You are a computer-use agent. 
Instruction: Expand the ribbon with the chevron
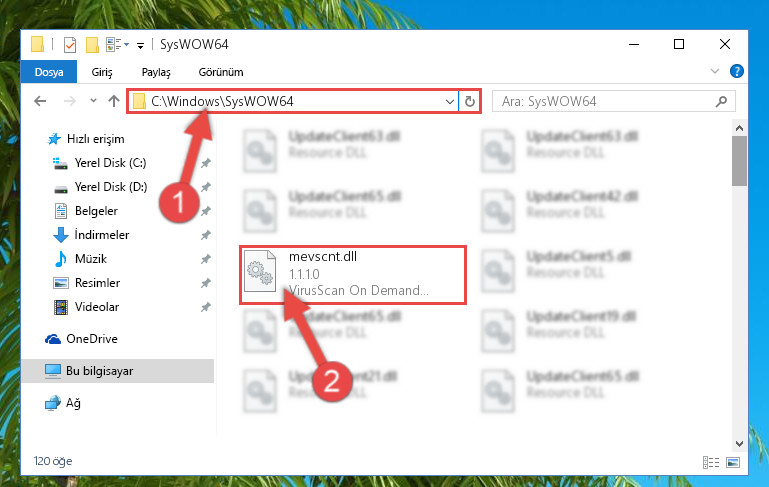coord(715,72)
